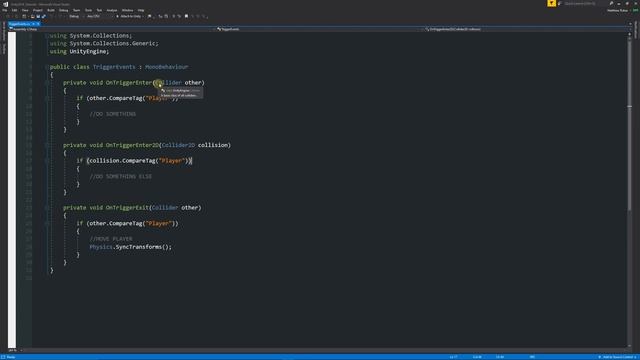This screenshot has height=360, width=640.
Task: Open the Edit menu
Action: [14, 10]
